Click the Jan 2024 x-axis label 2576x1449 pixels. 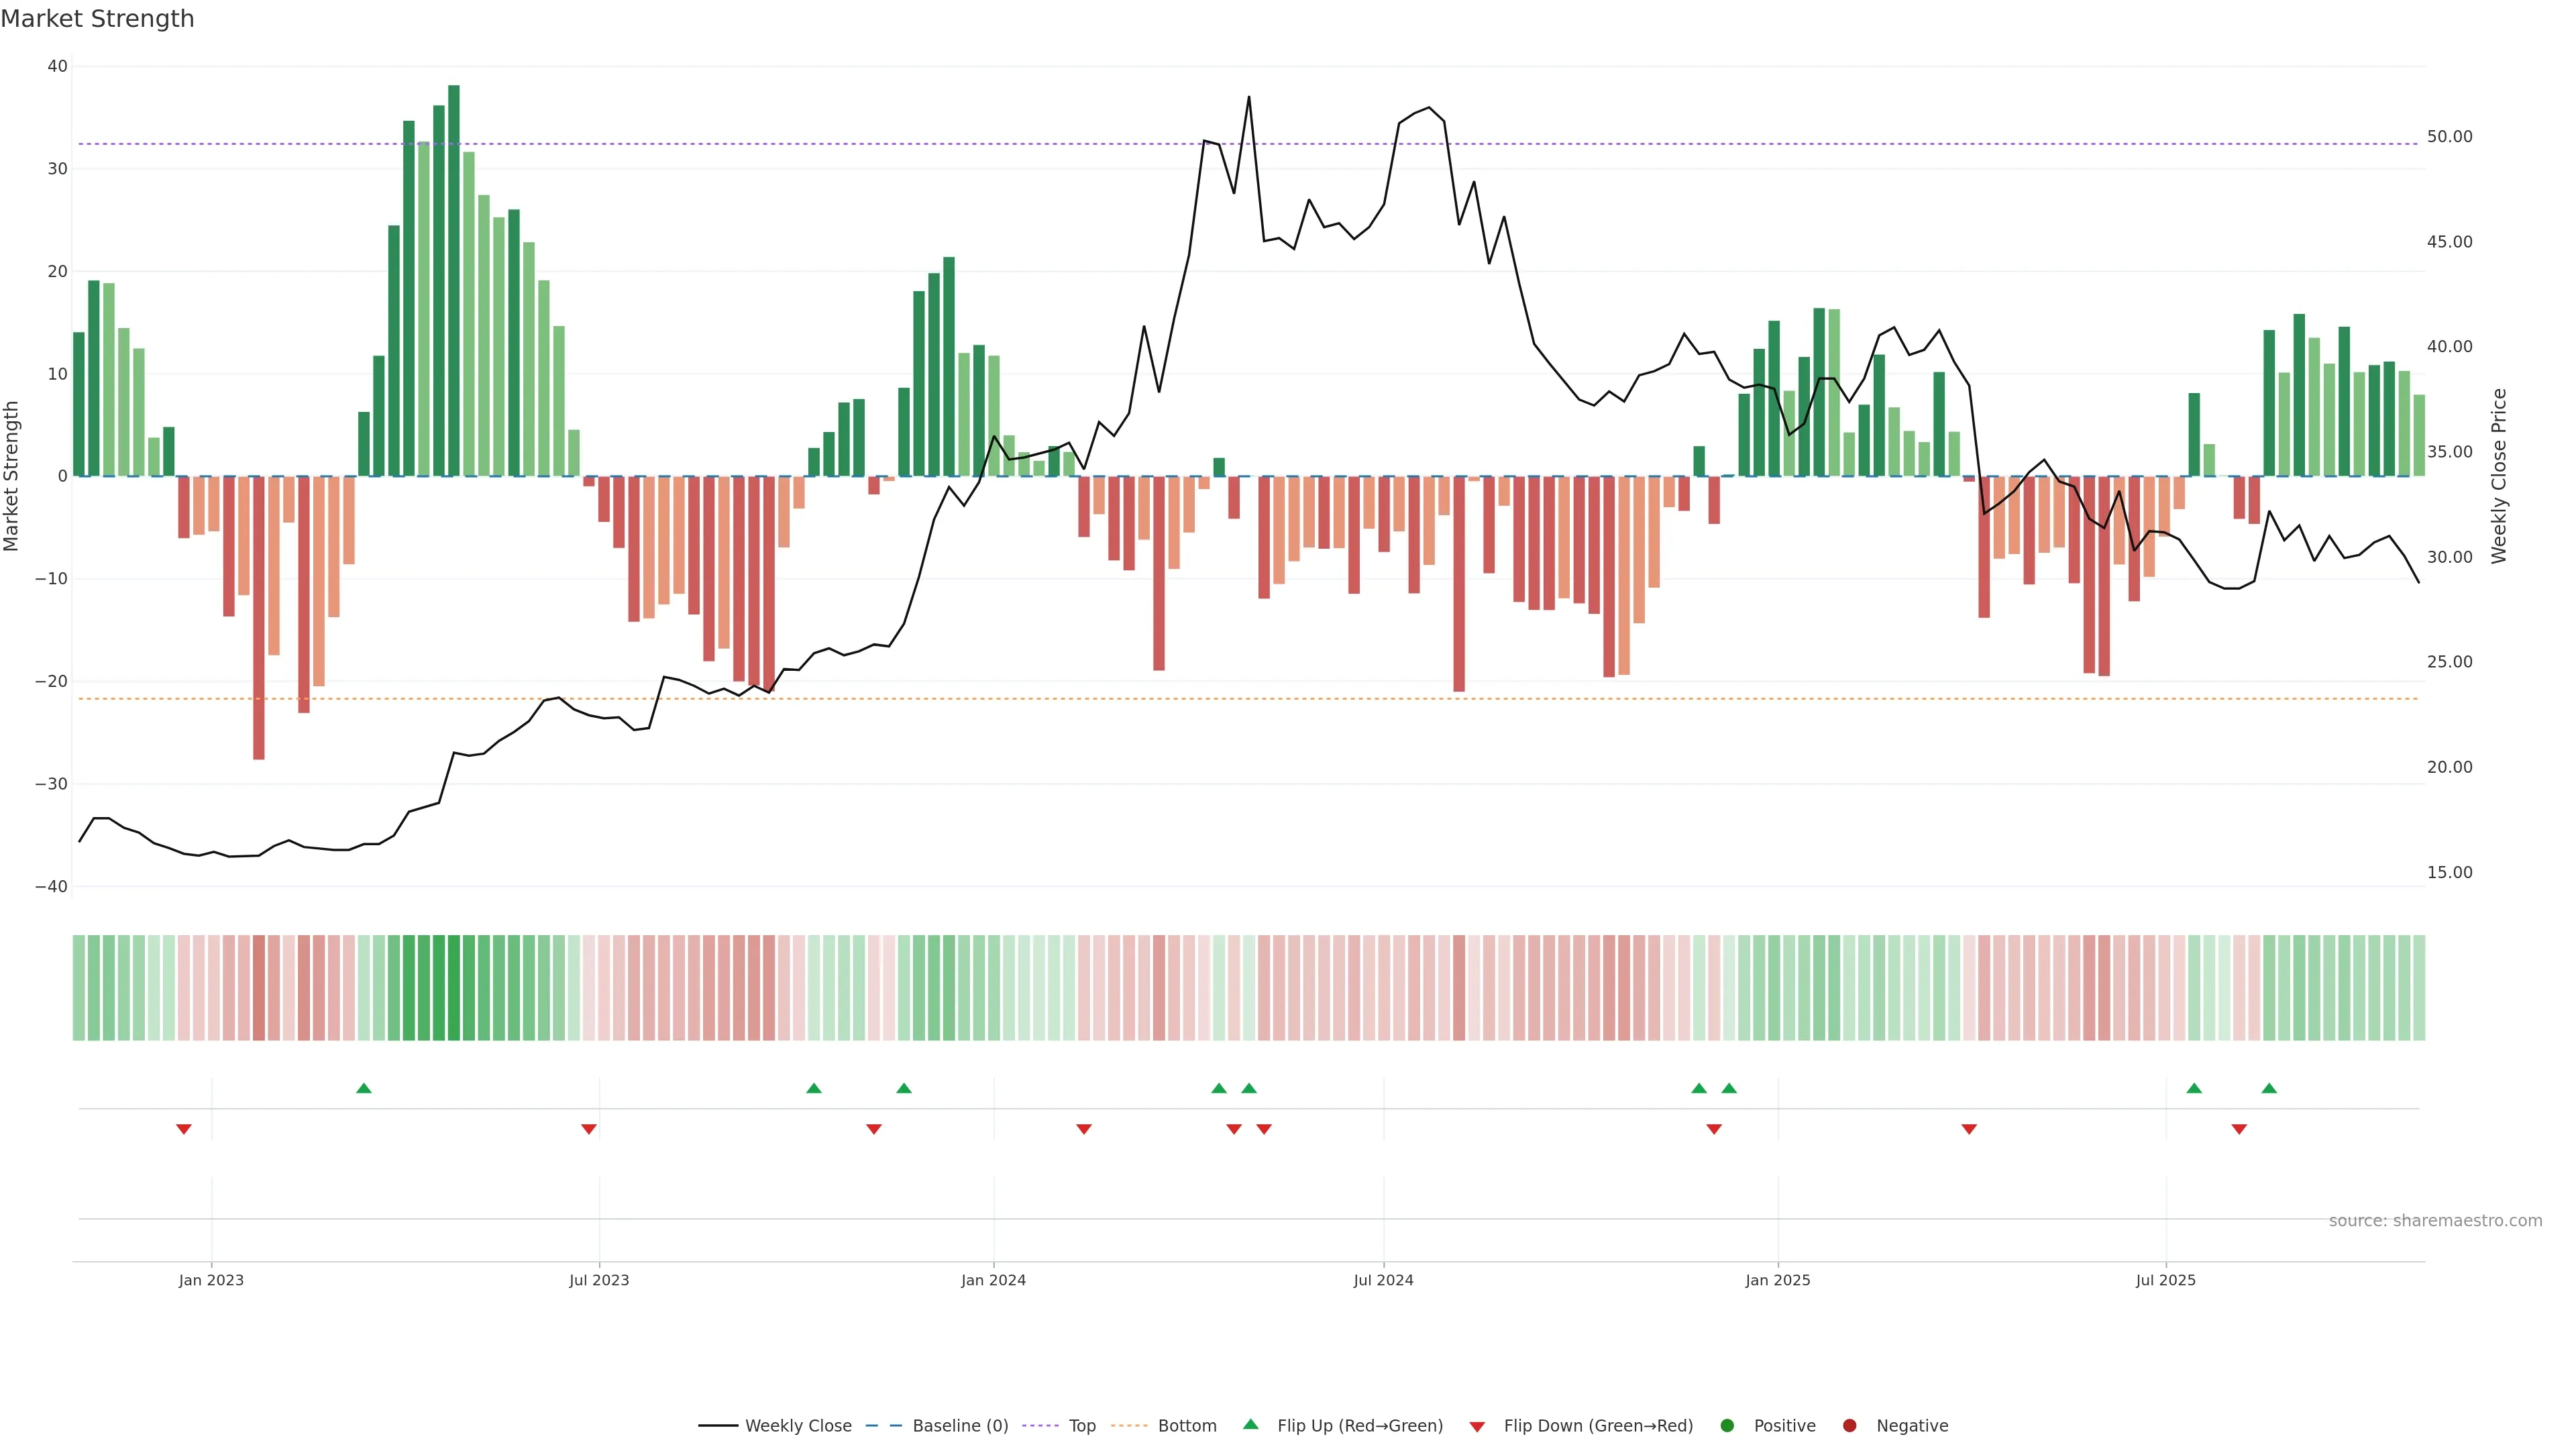click(993, 1279)
